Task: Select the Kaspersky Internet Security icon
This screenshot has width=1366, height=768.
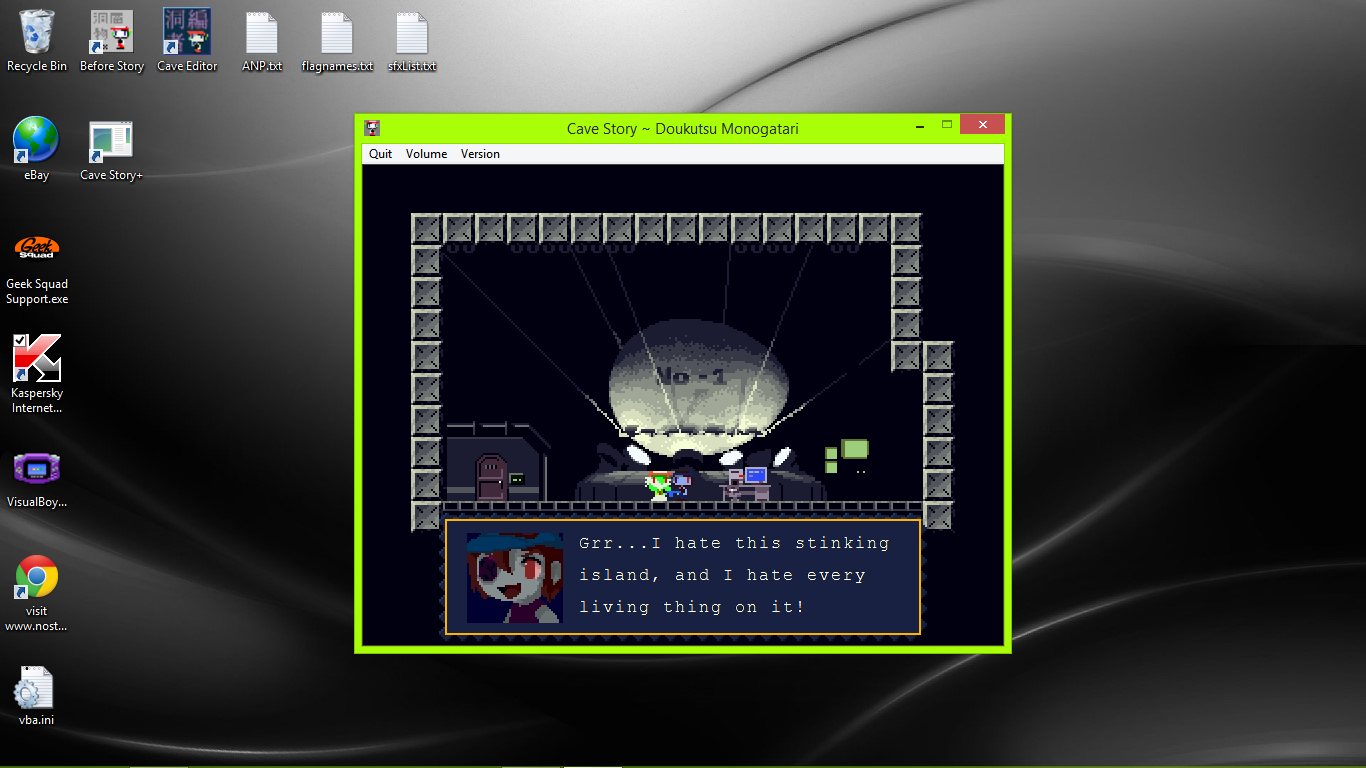Action: tap(37, 374)
